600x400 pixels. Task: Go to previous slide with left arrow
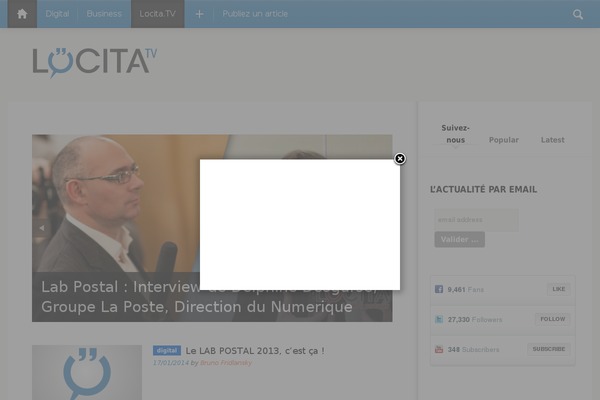coord(41,228)
